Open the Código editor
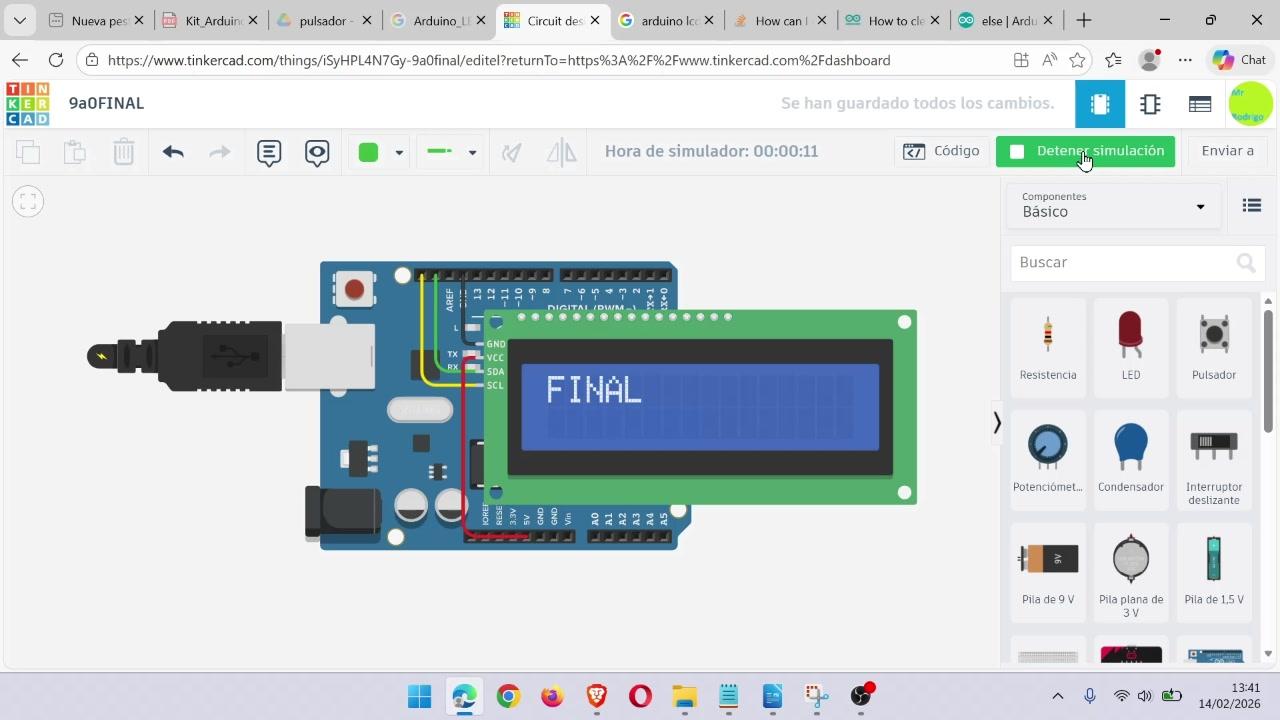This screenshot has height=720, width=1280. (941, 151)
